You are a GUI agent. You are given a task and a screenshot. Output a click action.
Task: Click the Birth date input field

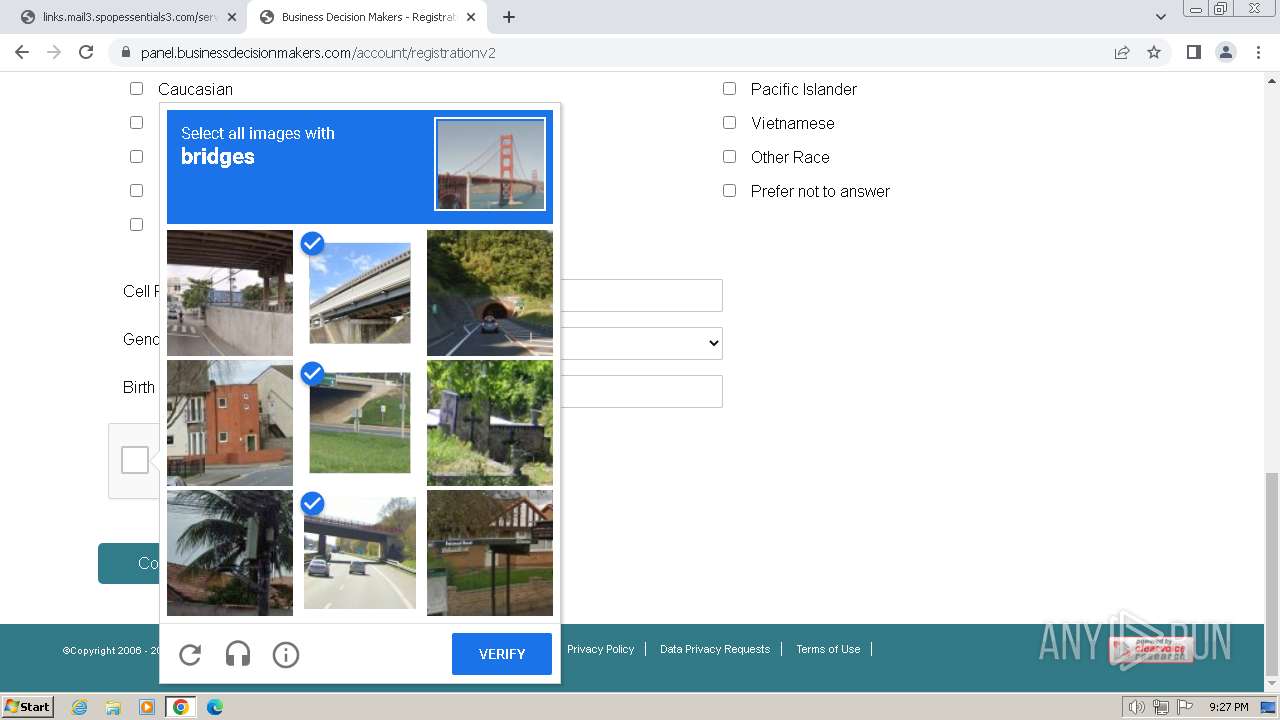coord(640,391)
